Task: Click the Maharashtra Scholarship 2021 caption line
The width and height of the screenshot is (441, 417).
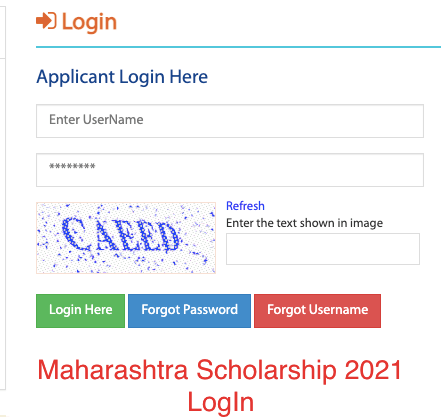Action: point(219,370)
